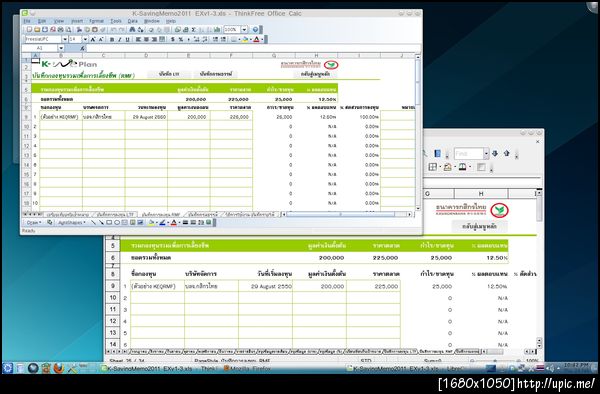Screen dimensions: 600x394
Task: Open ThinkFree help with the question icon
Action: [255, 29]
